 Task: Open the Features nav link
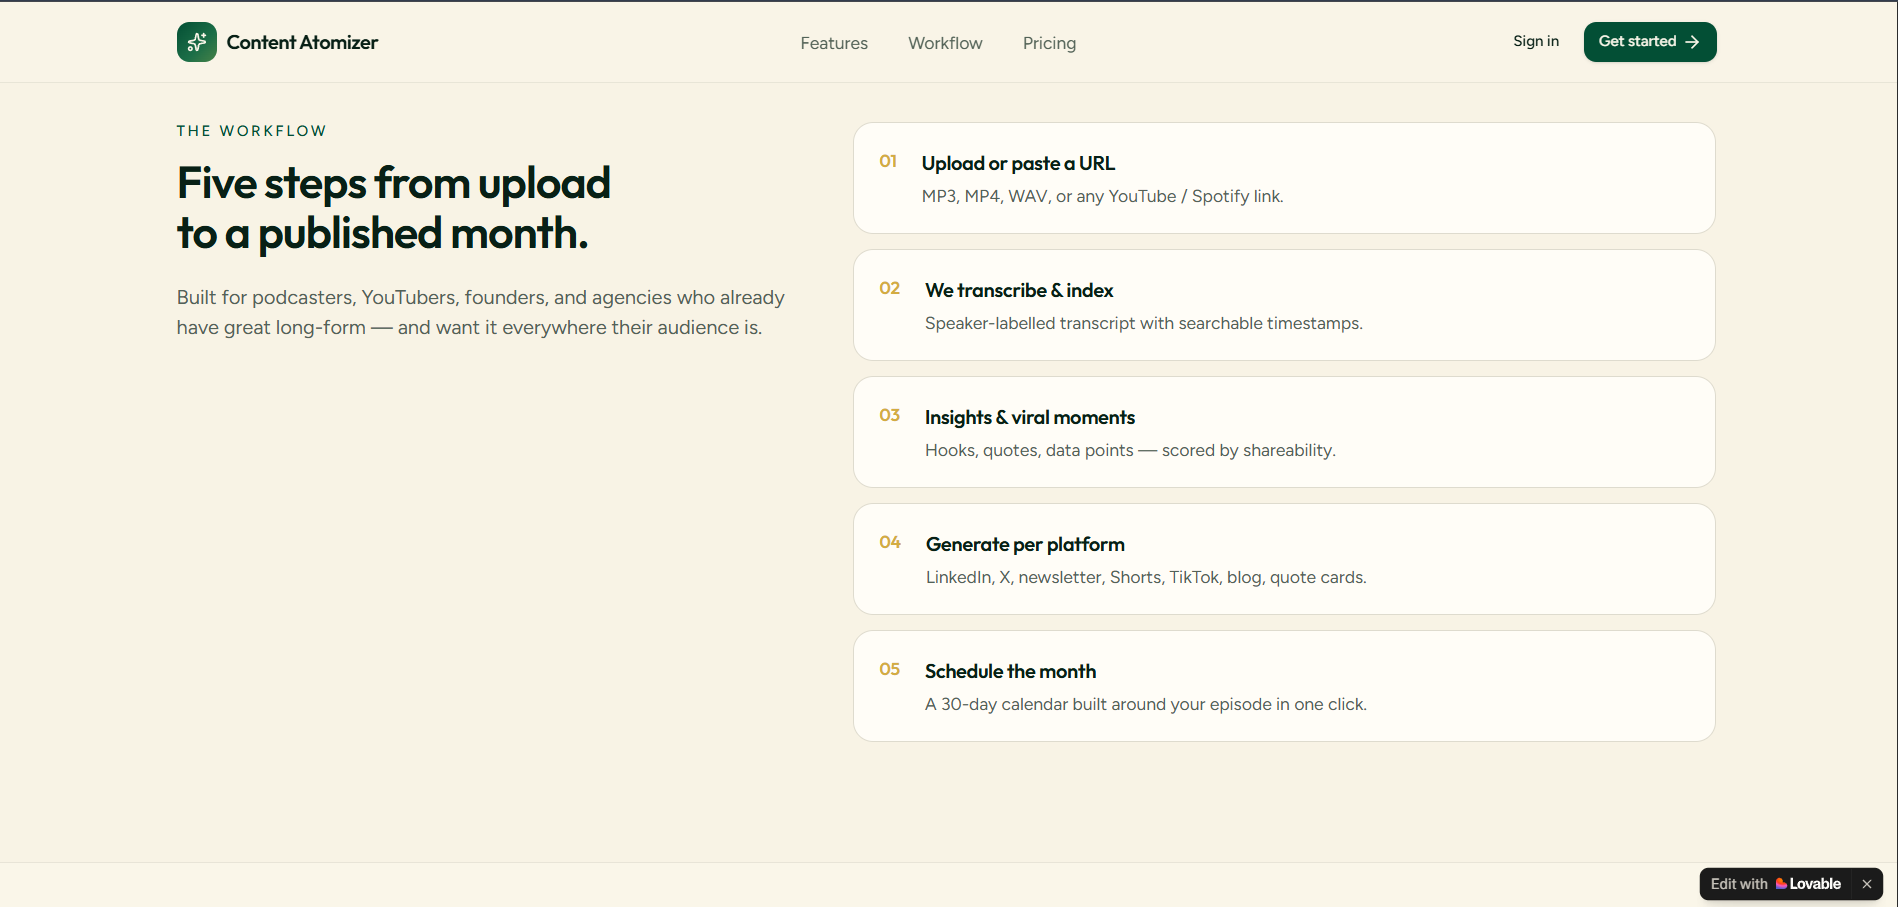tap(834, 43)
